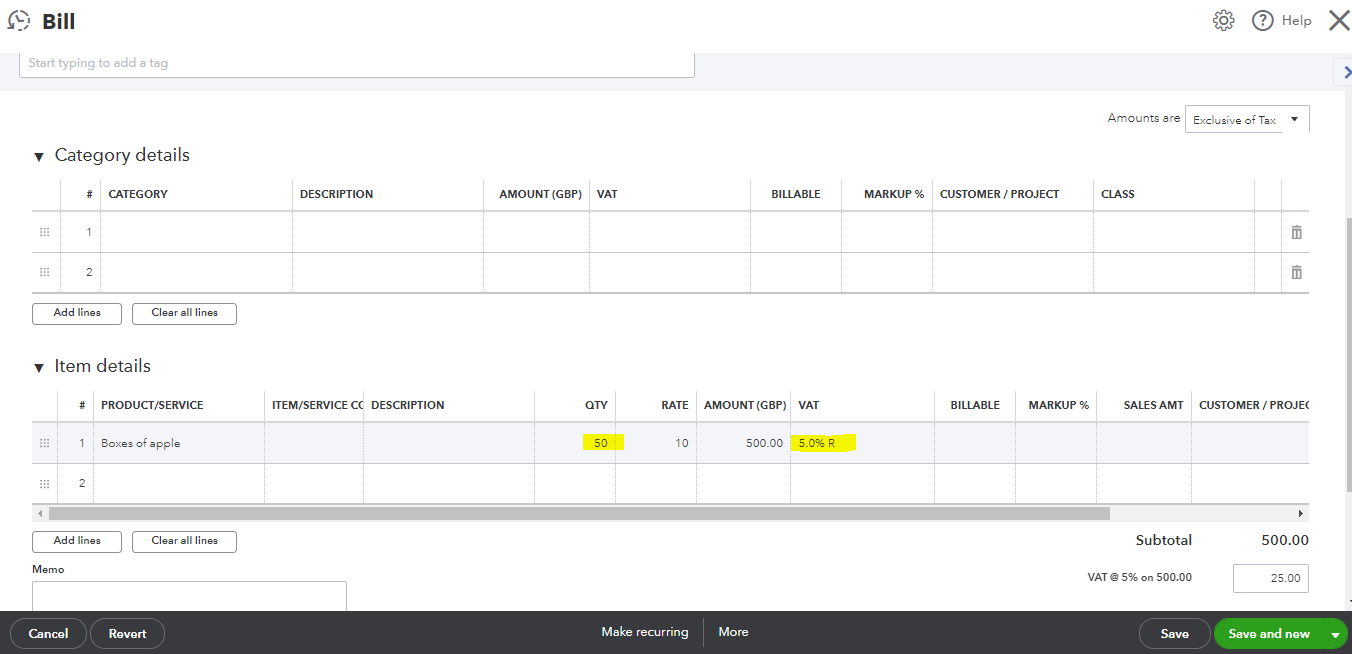Click the Help question mark icon
Image resolution: width=1352 pixels, height=654 pixels.
[x=1263, y=21]
